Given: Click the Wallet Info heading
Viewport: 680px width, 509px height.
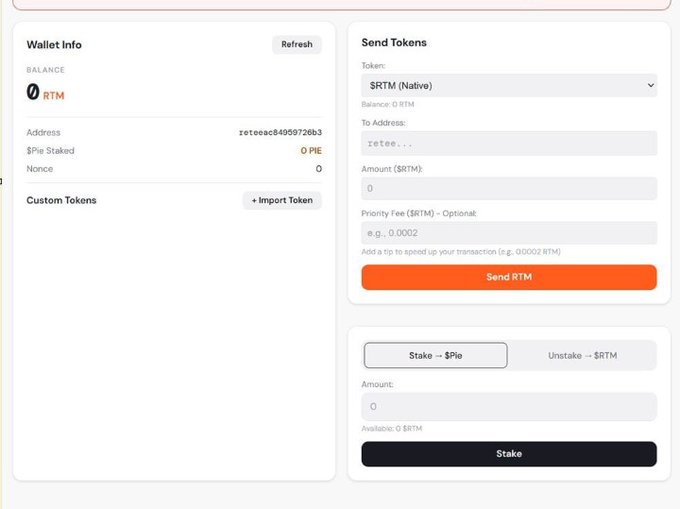Looking at the screenshot, I should (x=54, y=45).
